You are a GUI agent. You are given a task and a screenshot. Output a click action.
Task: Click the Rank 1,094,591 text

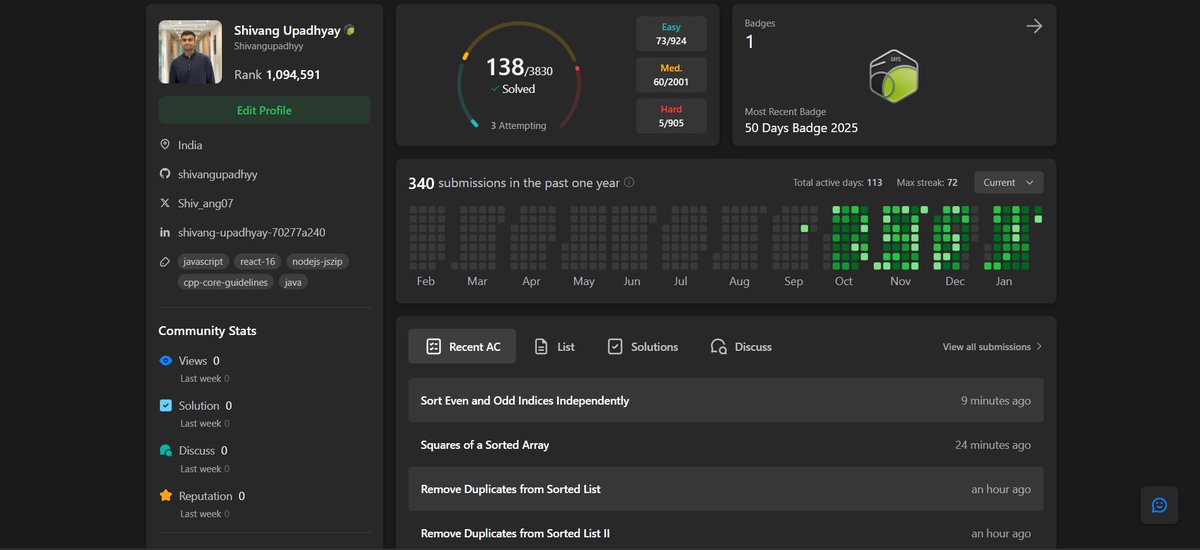coord(277,74)
